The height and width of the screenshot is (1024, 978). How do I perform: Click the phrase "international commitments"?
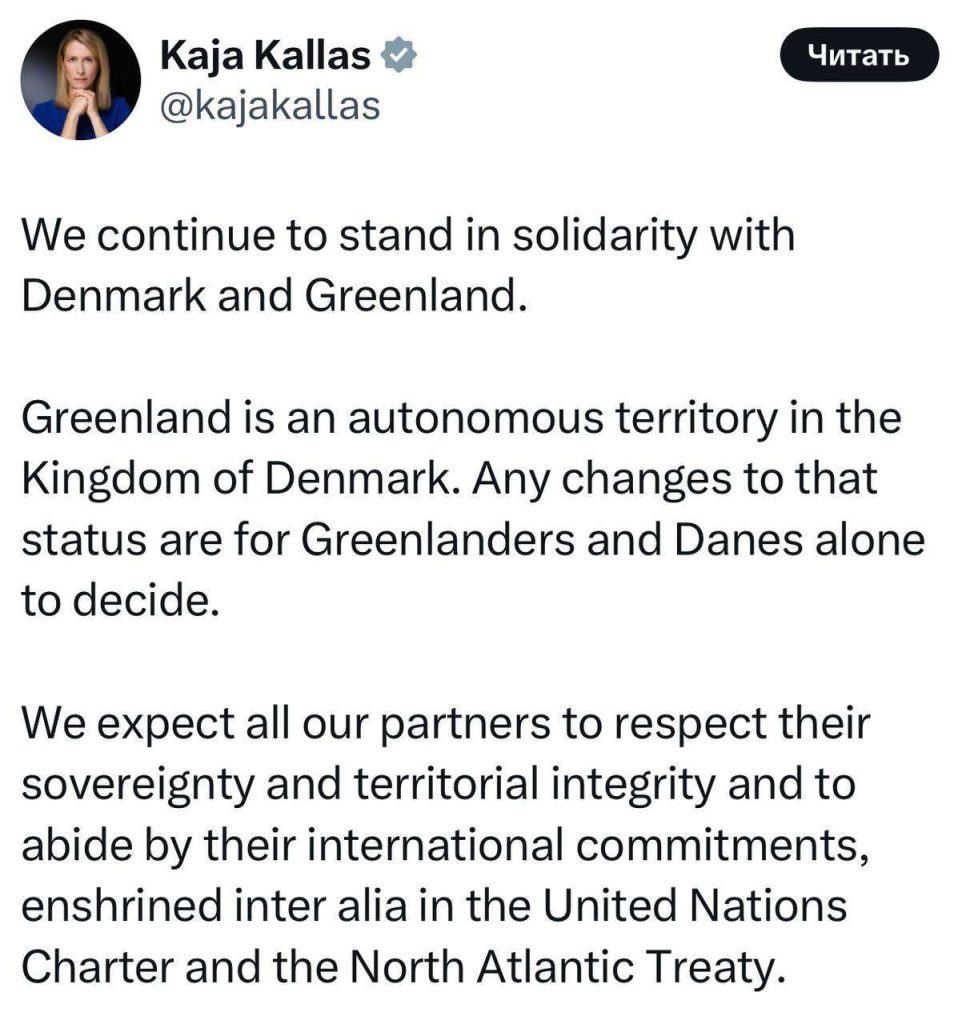click(x=575, y=845)
